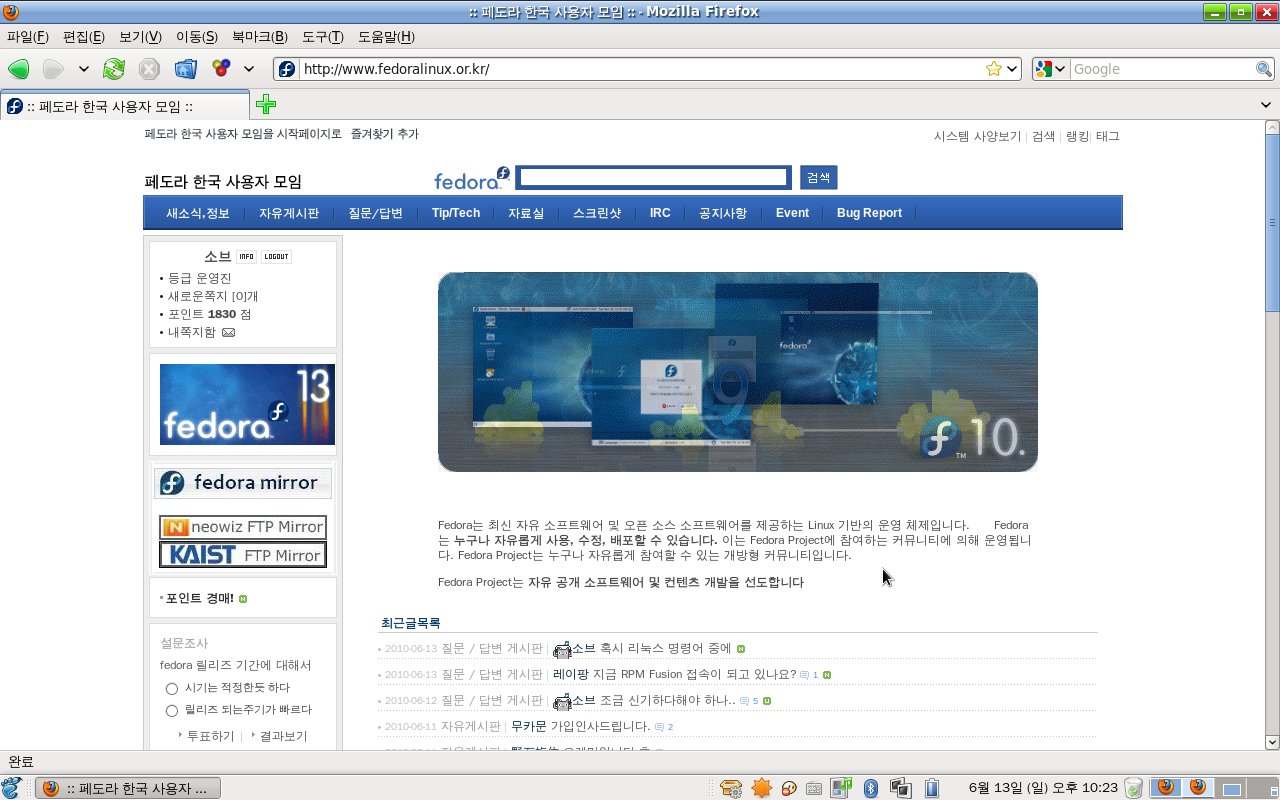Click the Fedora logo beside the search box
1280x800 pixels.
coord(472,179)
